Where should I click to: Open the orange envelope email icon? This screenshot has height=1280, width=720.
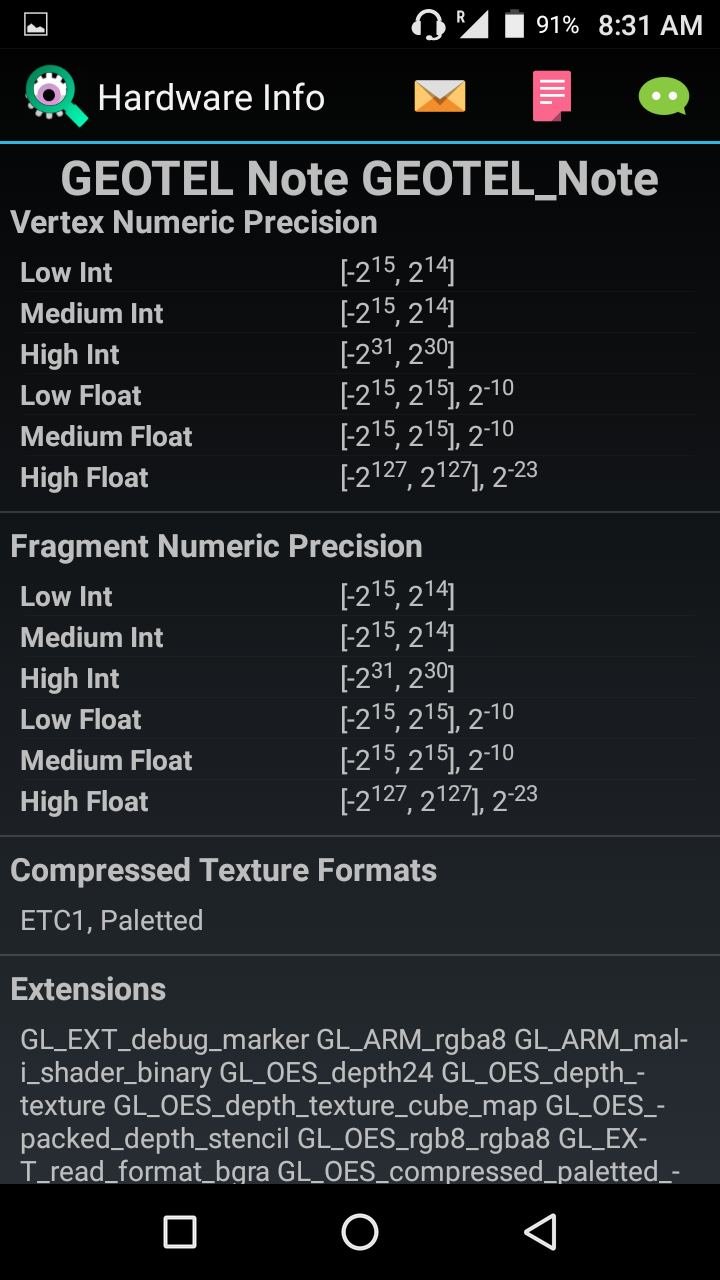(x=440, y=97)
